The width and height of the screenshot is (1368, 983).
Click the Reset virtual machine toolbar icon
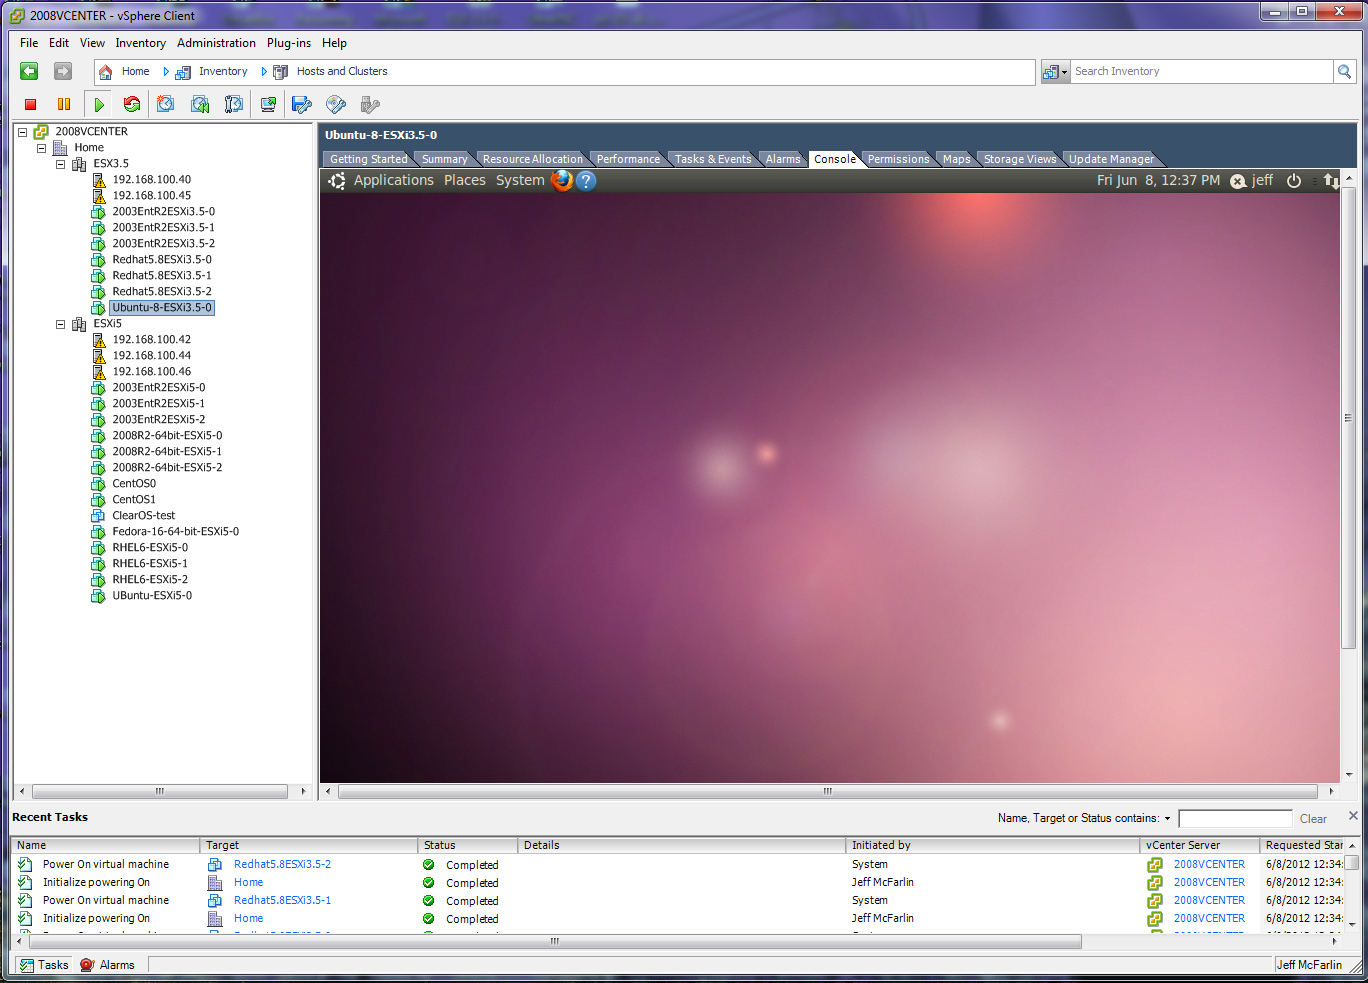point(132,104)
